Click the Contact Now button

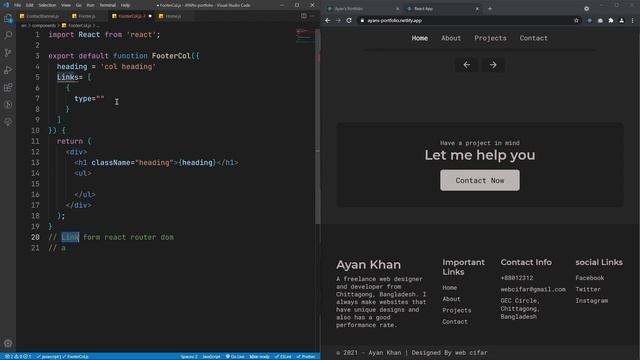tap(480, 180)
